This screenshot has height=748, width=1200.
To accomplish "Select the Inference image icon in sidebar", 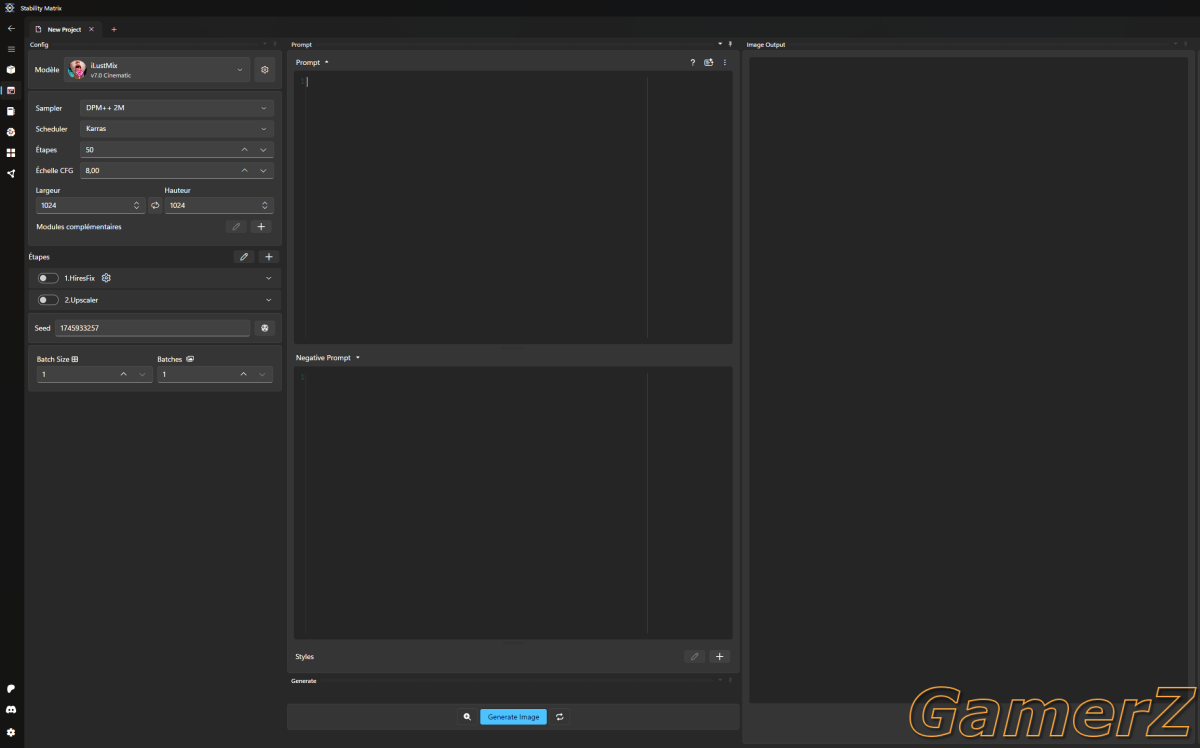I will (11, 90).
